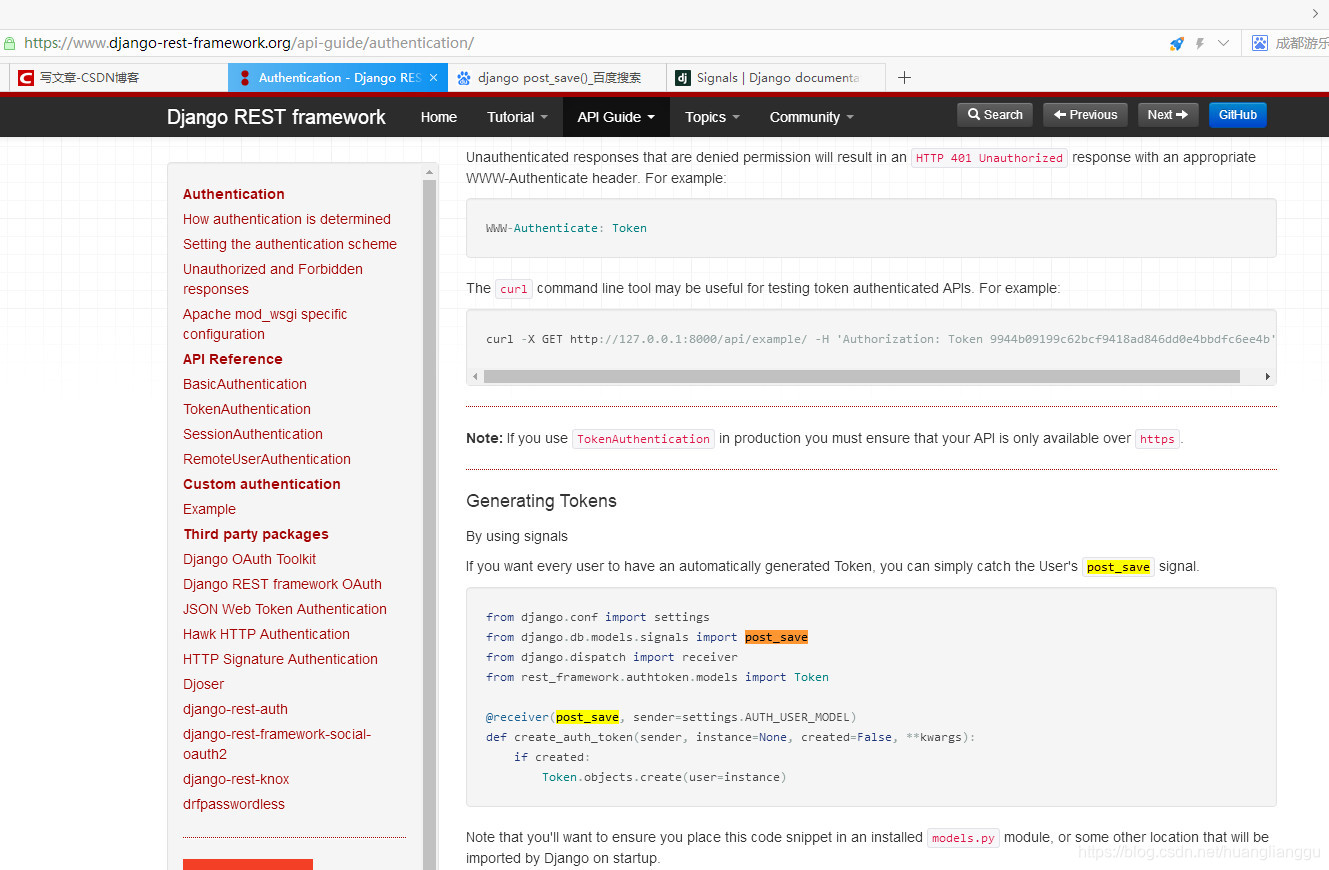
Task: Click the Baidu paw search engine icon
Action: 1259,43
